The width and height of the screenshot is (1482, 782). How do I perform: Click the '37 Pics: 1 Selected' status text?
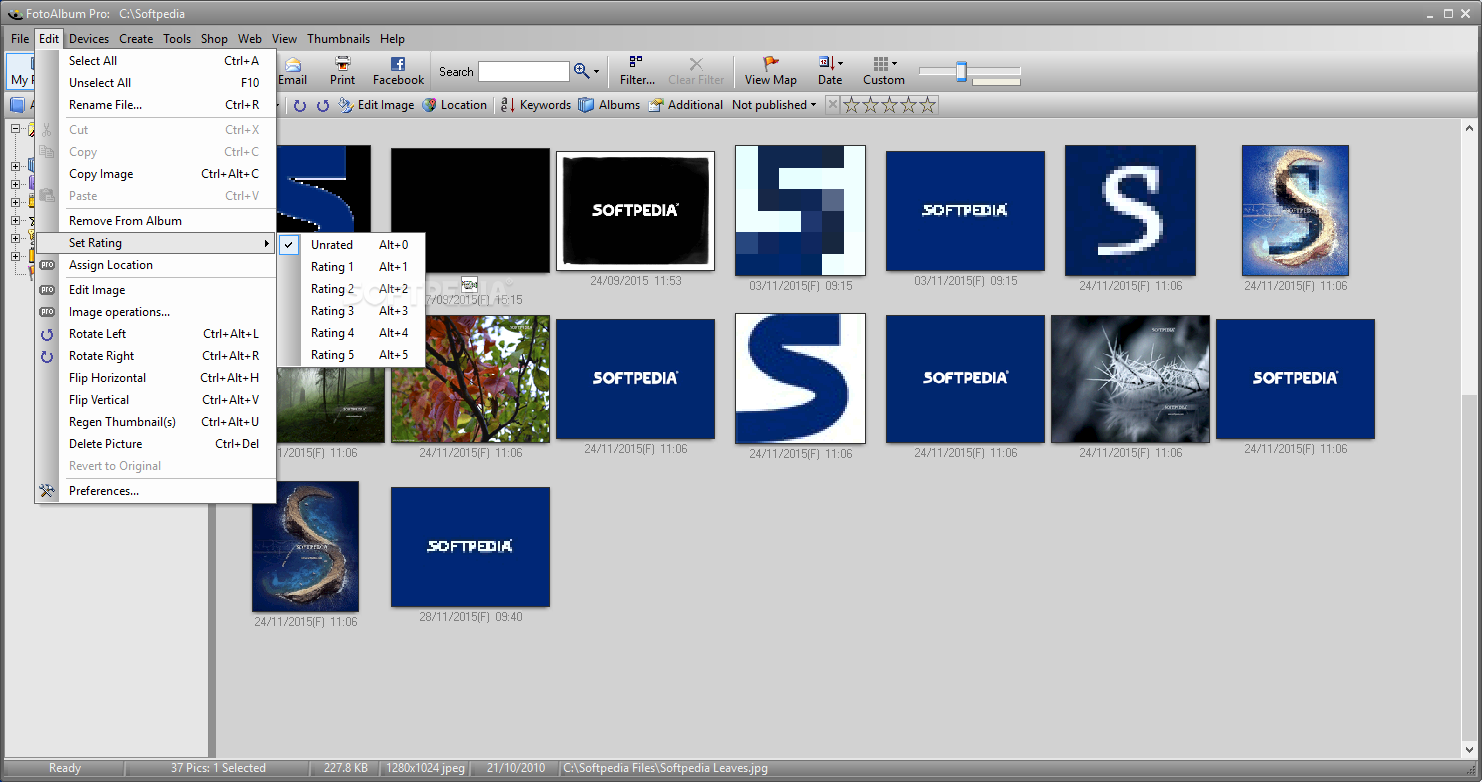click(x=218, y=768)
